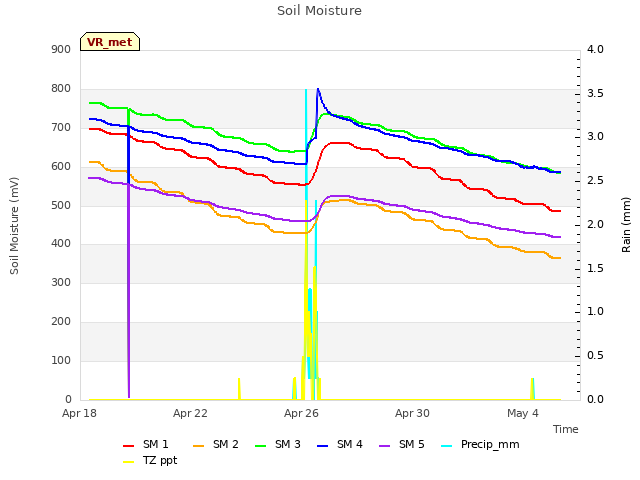Click the May 4 x-axis label
640x480 pixels.
pyautogui.click(x=523, y=413)
